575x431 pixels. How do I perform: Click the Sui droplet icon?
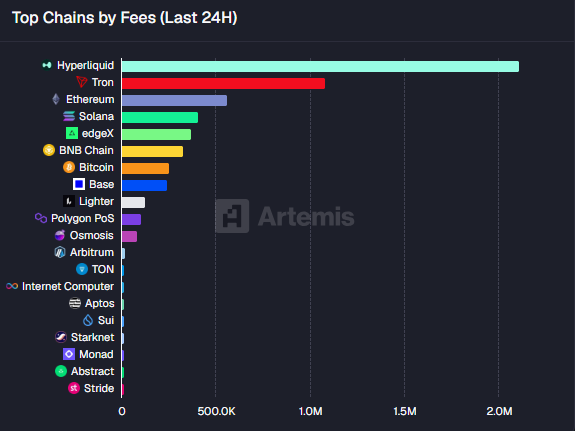pos(88,320)
